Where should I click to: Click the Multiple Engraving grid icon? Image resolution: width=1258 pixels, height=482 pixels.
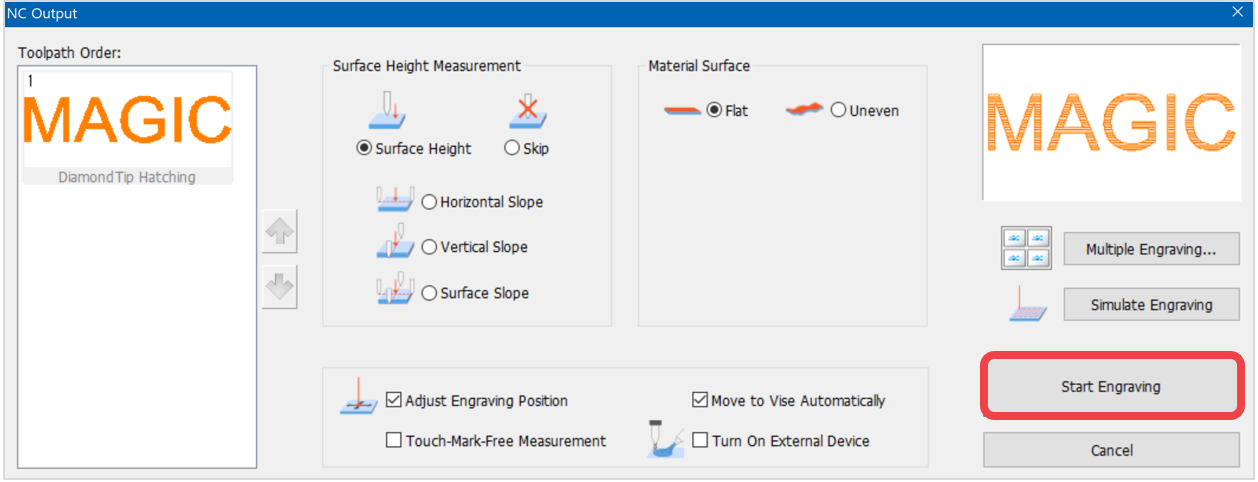coord(1027,248)
